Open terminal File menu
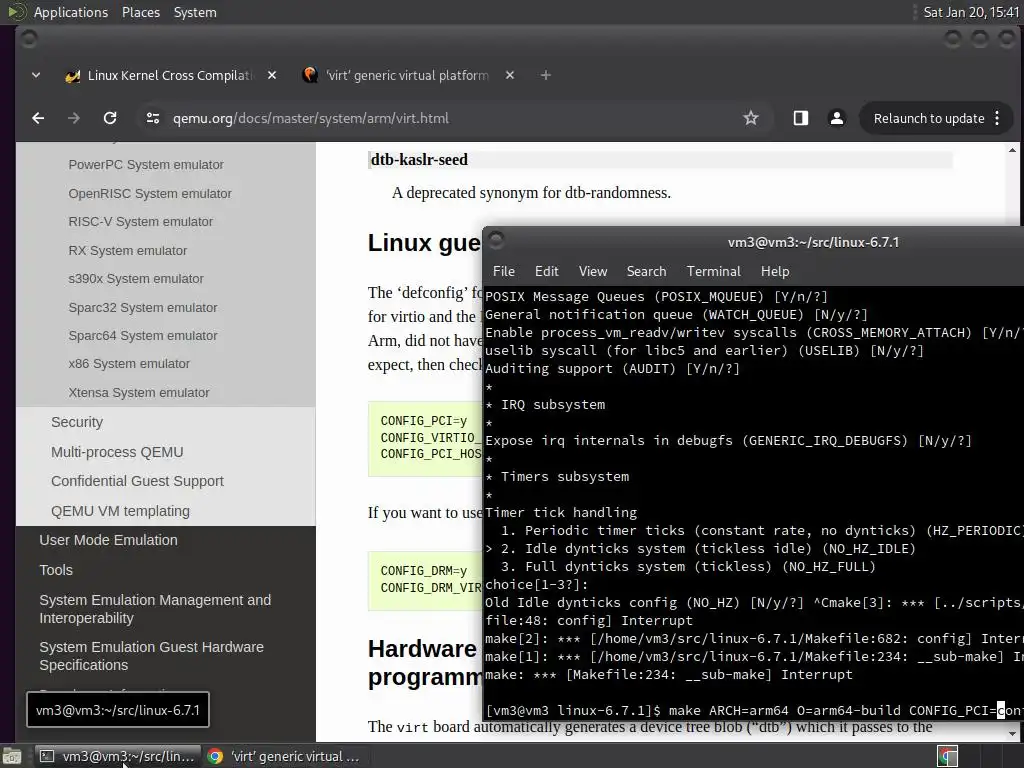 tap(504, 271)
